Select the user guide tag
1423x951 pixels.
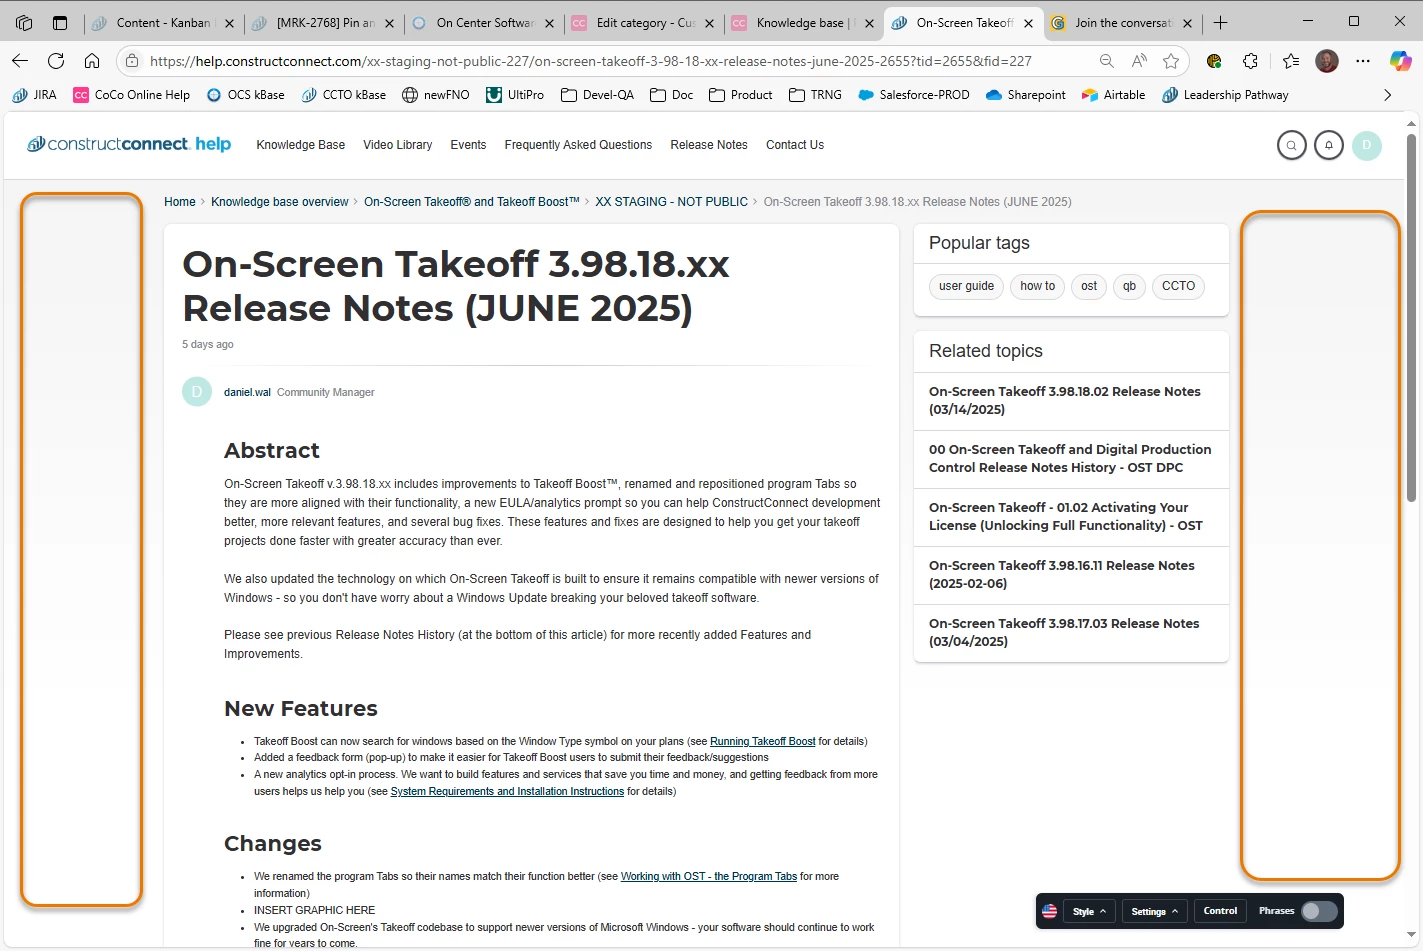966,286
